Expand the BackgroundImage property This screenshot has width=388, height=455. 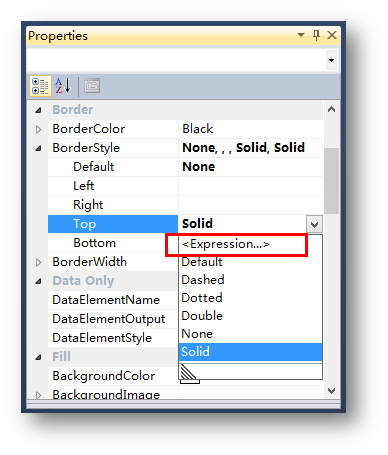click(x=39, y=395)
